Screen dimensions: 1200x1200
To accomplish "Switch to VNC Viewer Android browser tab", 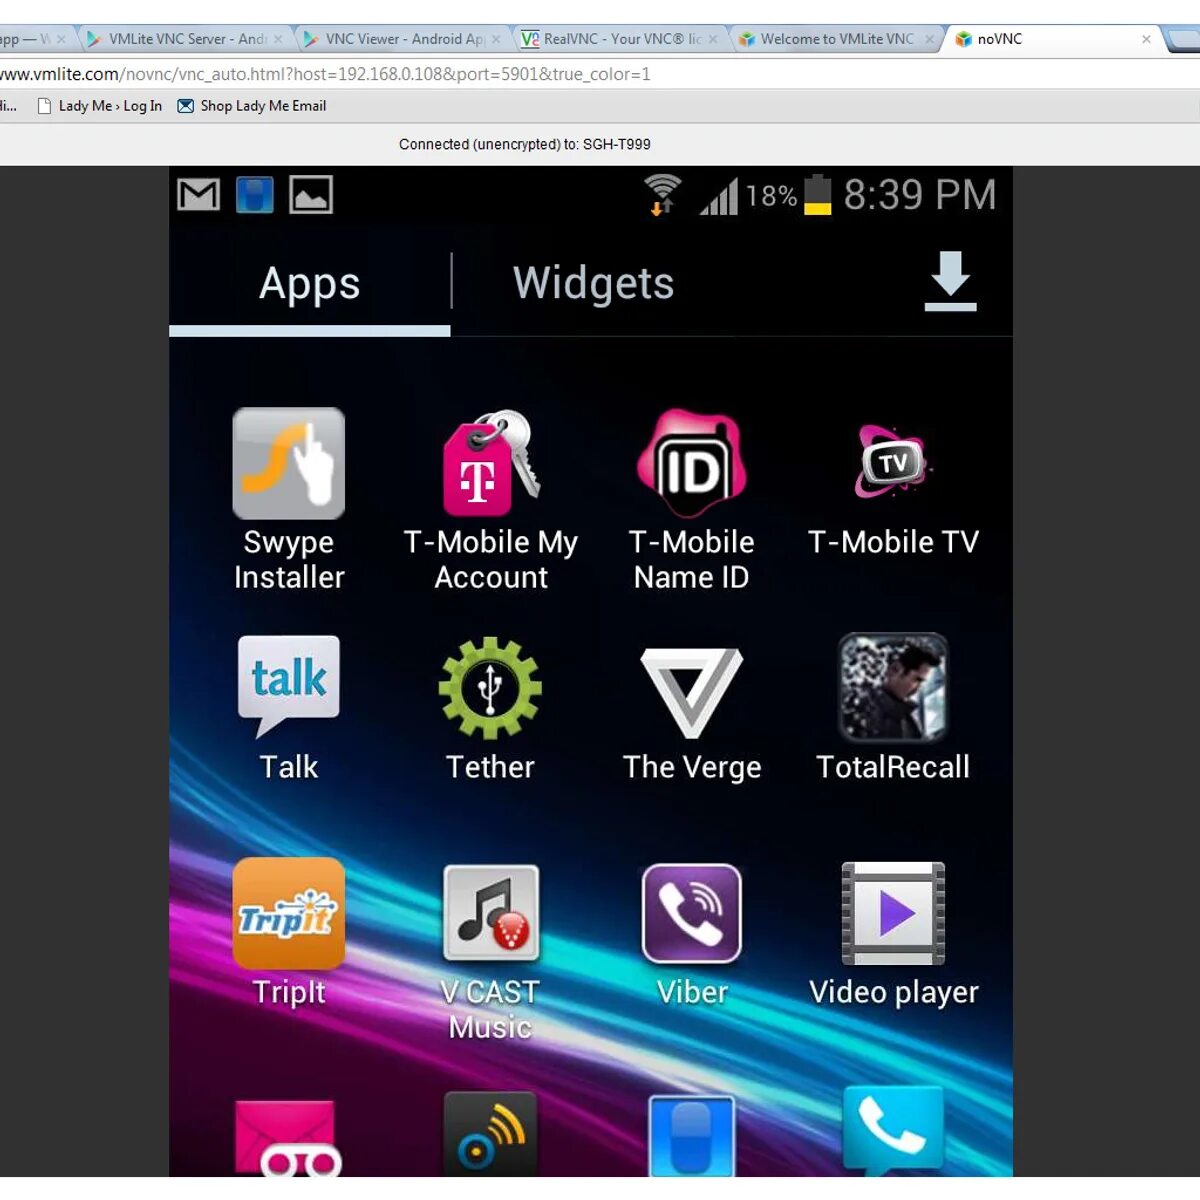I will (x=402, y=39).
